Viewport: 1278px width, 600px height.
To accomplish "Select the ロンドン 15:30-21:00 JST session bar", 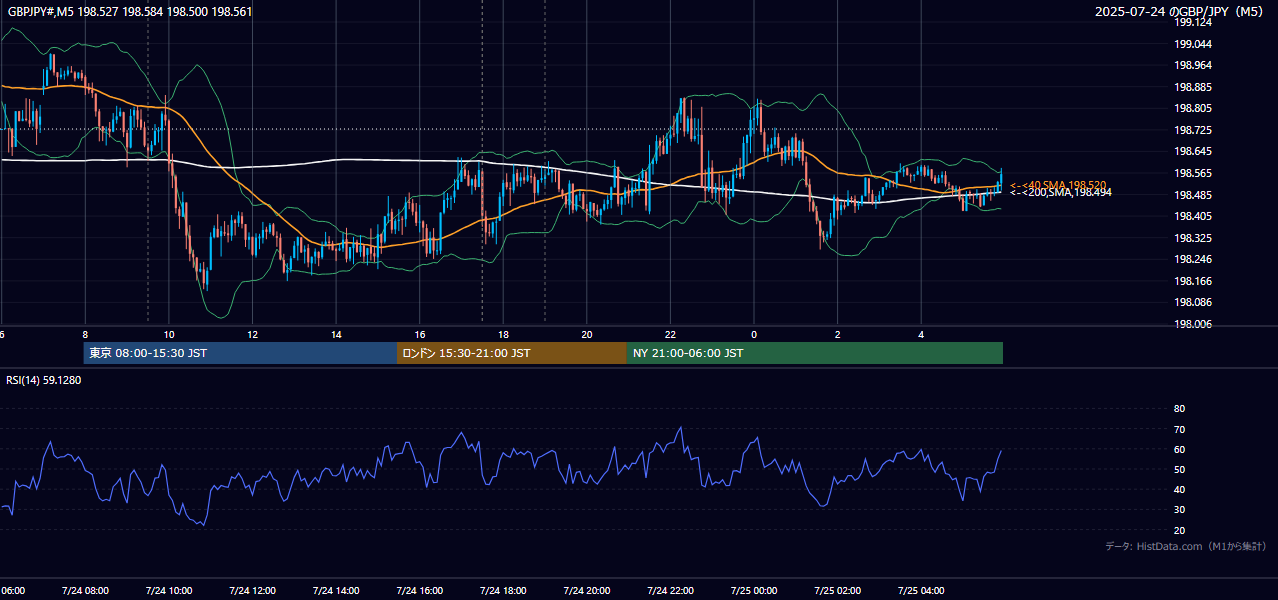I will click(512, 353).
